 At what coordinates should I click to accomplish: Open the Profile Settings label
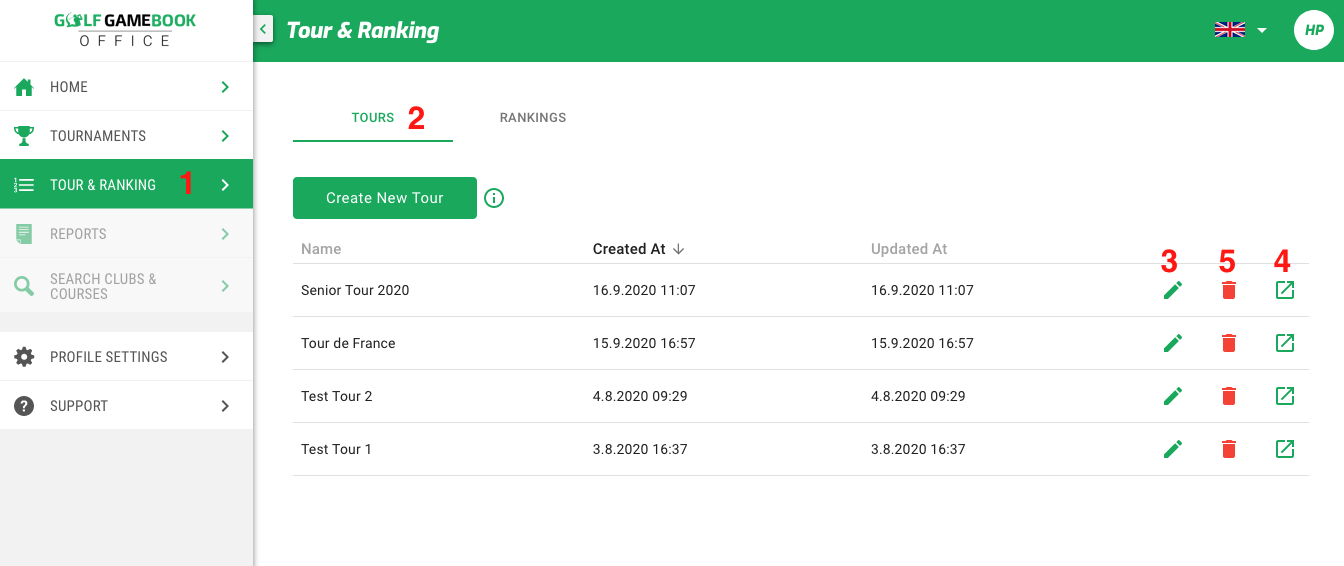(109, 357)
